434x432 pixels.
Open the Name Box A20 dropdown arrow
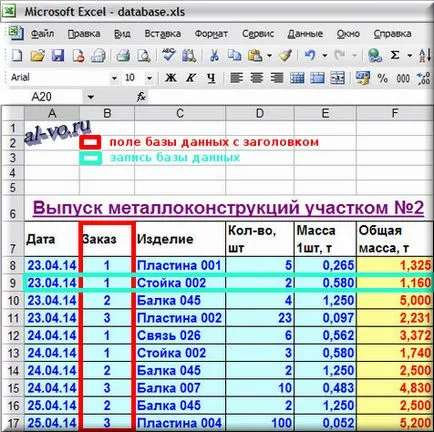(x=90, y=97)
